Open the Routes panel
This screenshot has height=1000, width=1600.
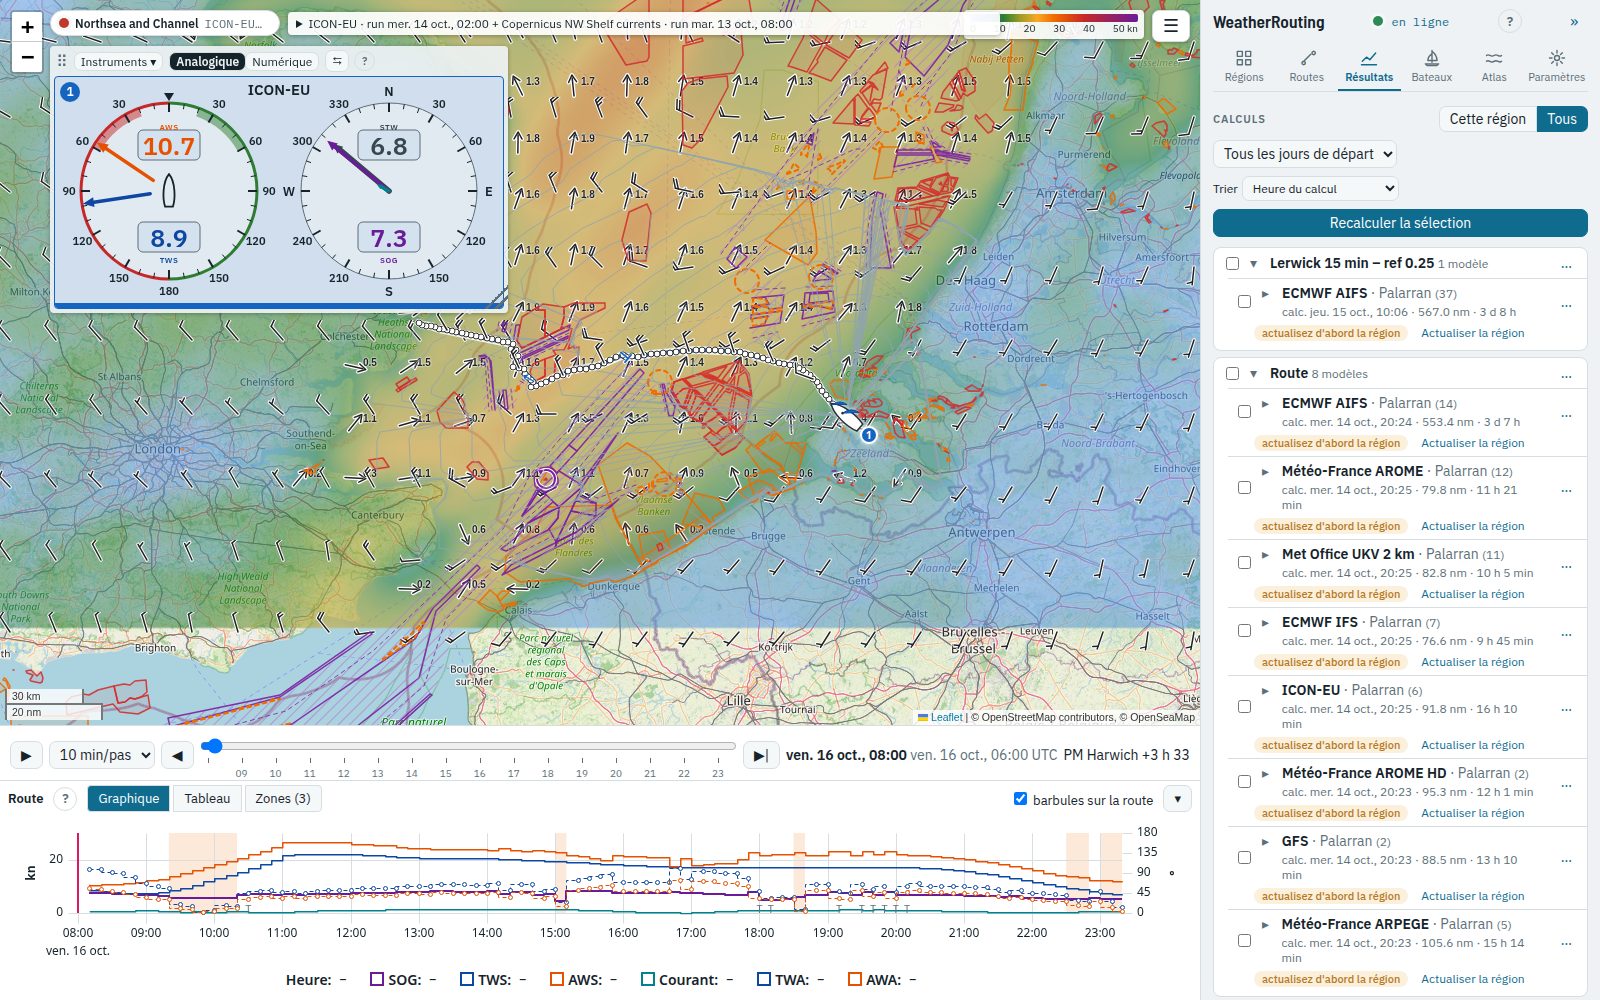(x=1306, y=67)
